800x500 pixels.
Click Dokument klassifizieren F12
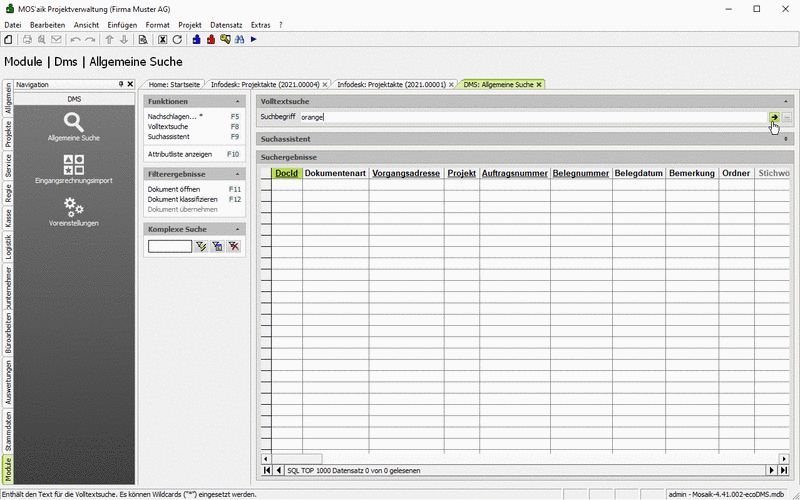click(x=193, y=199)
